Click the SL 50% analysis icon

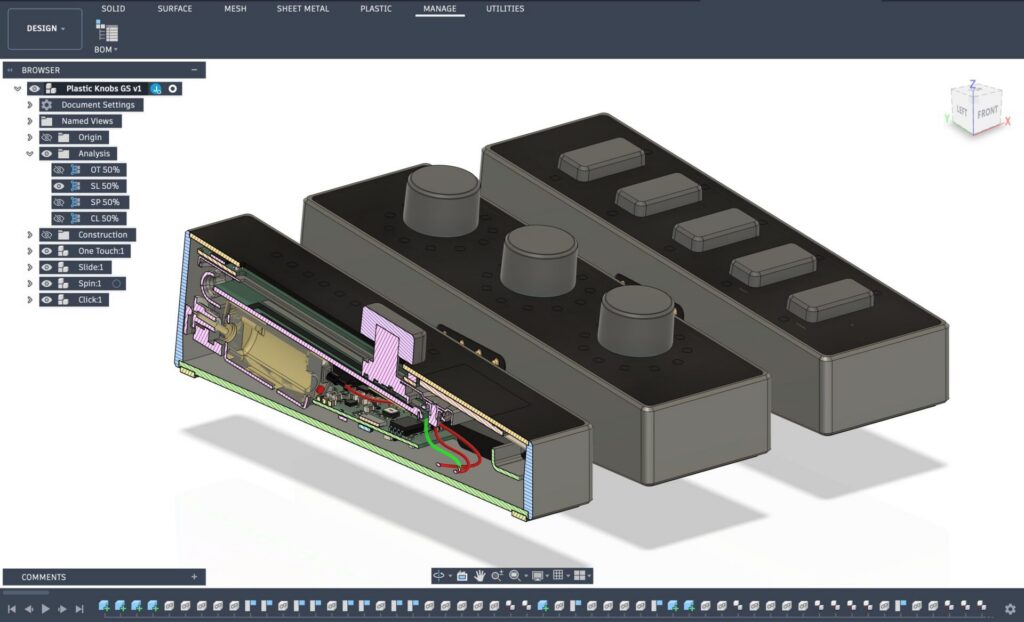click(x=76, y=186)
